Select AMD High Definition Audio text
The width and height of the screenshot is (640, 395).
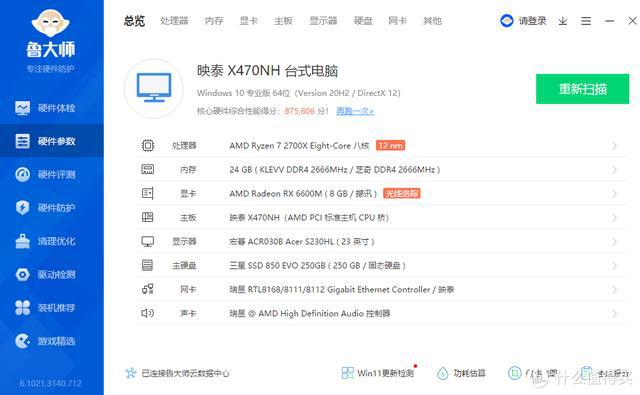[309, 313]
